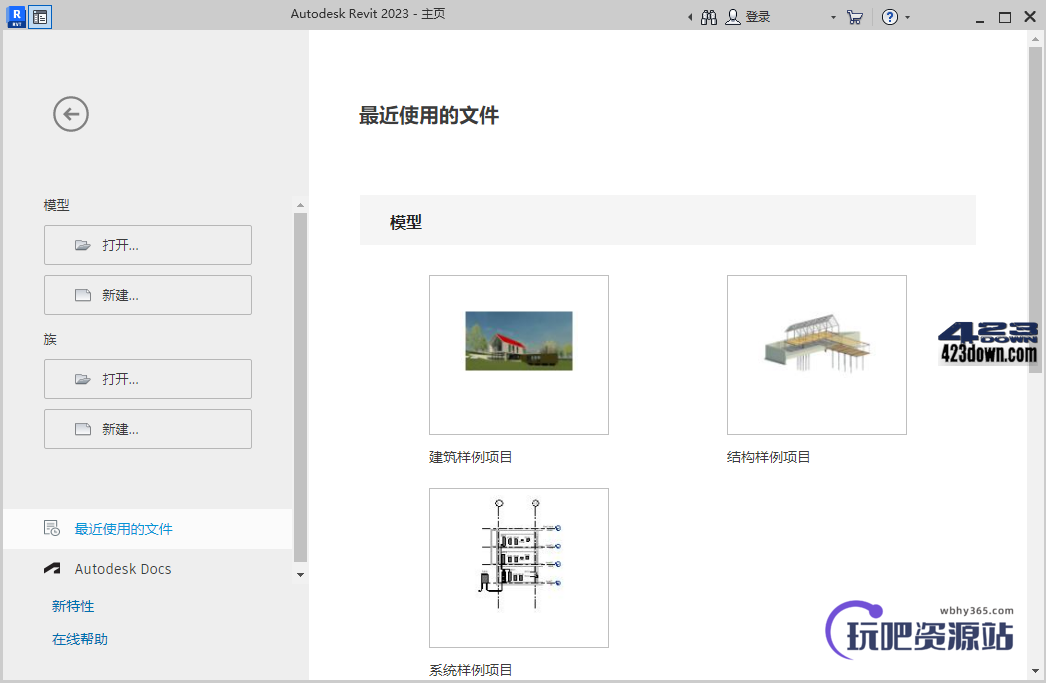Click the 结构样例项目 label text
The width and height of the screenshot is (1046, 683).
[x=768, y=457]
